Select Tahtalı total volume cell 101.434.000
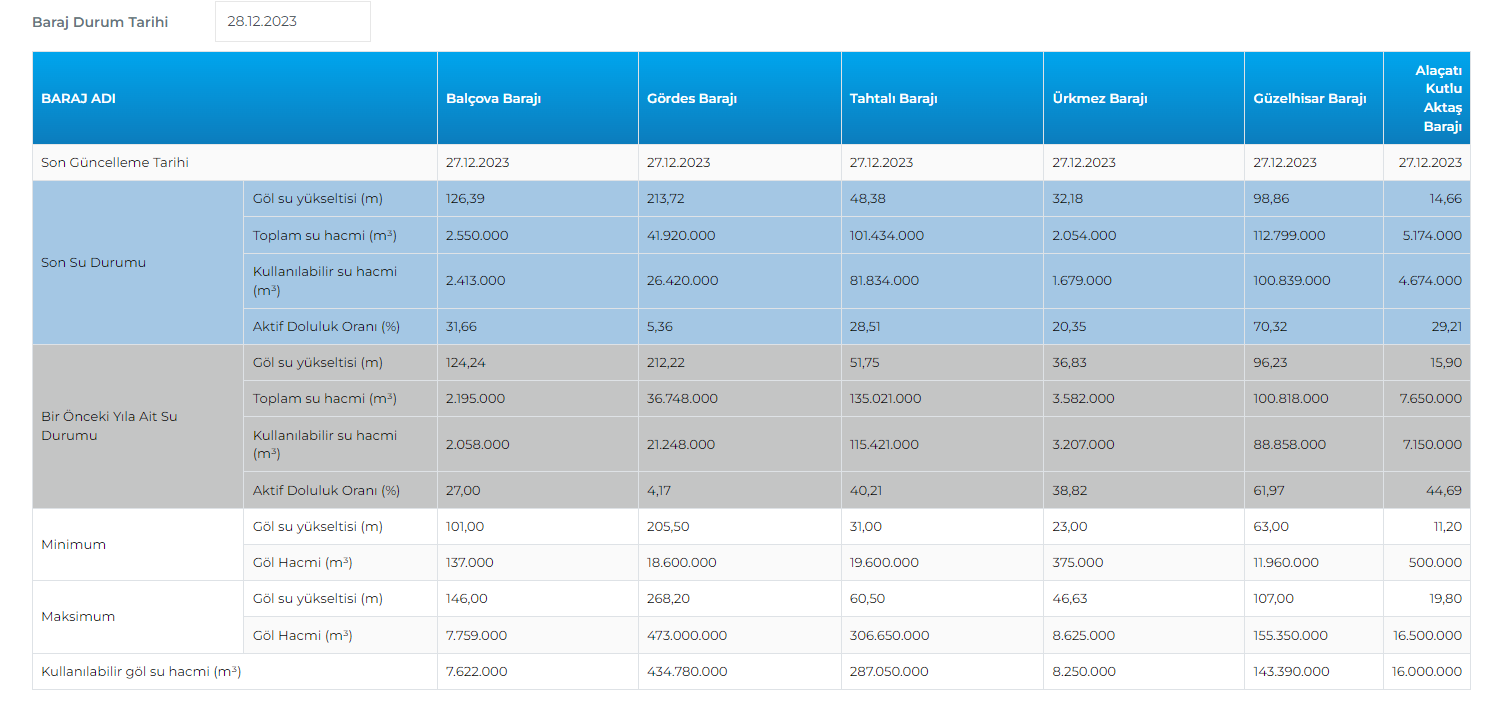Screen dimensions: 1496x716 pos(886,236)
